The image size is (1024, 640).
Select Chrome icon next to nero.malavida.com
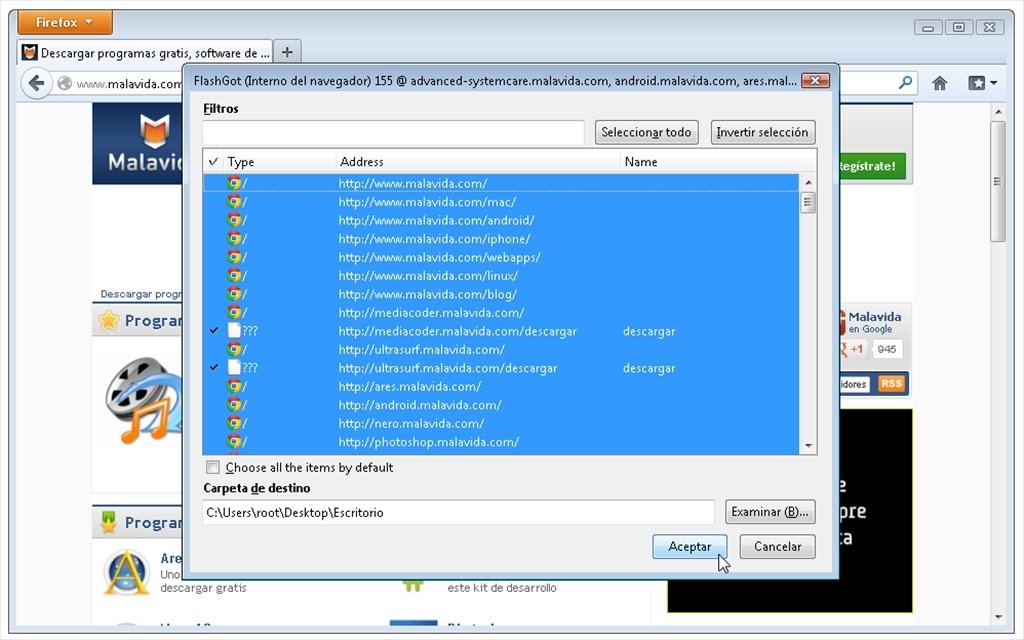click(x=234, y=423)
